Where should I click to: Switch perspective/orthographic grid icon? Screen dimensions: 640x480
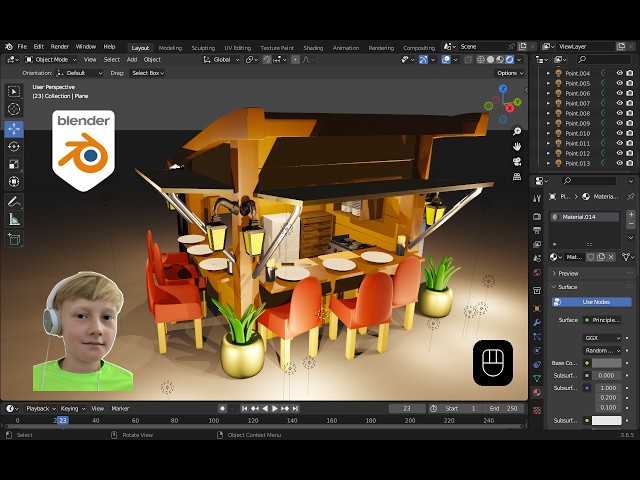click(517, 177)
